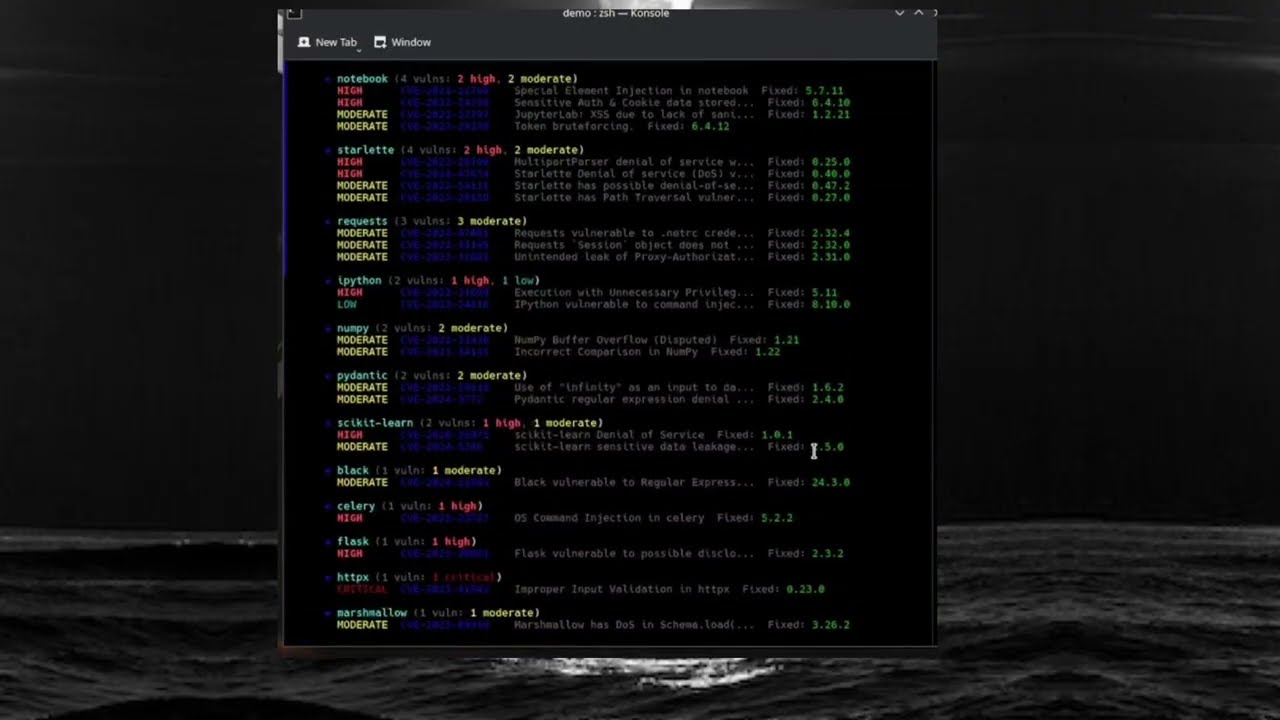This screenshot has height=720, width=1280.
Task: Click 'Unintended leak of Proxy-Authorizat...' text
Action: point(634,257)
